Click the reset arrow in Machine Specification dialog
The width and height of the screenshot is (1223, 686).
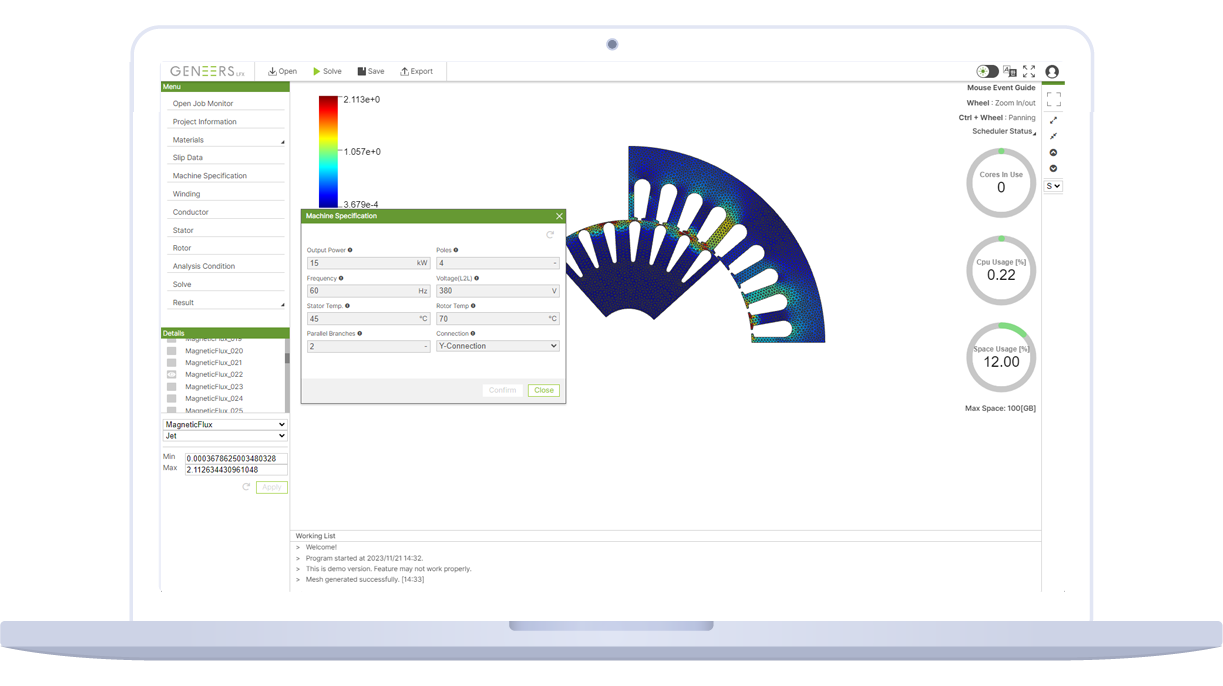[550, 235]
